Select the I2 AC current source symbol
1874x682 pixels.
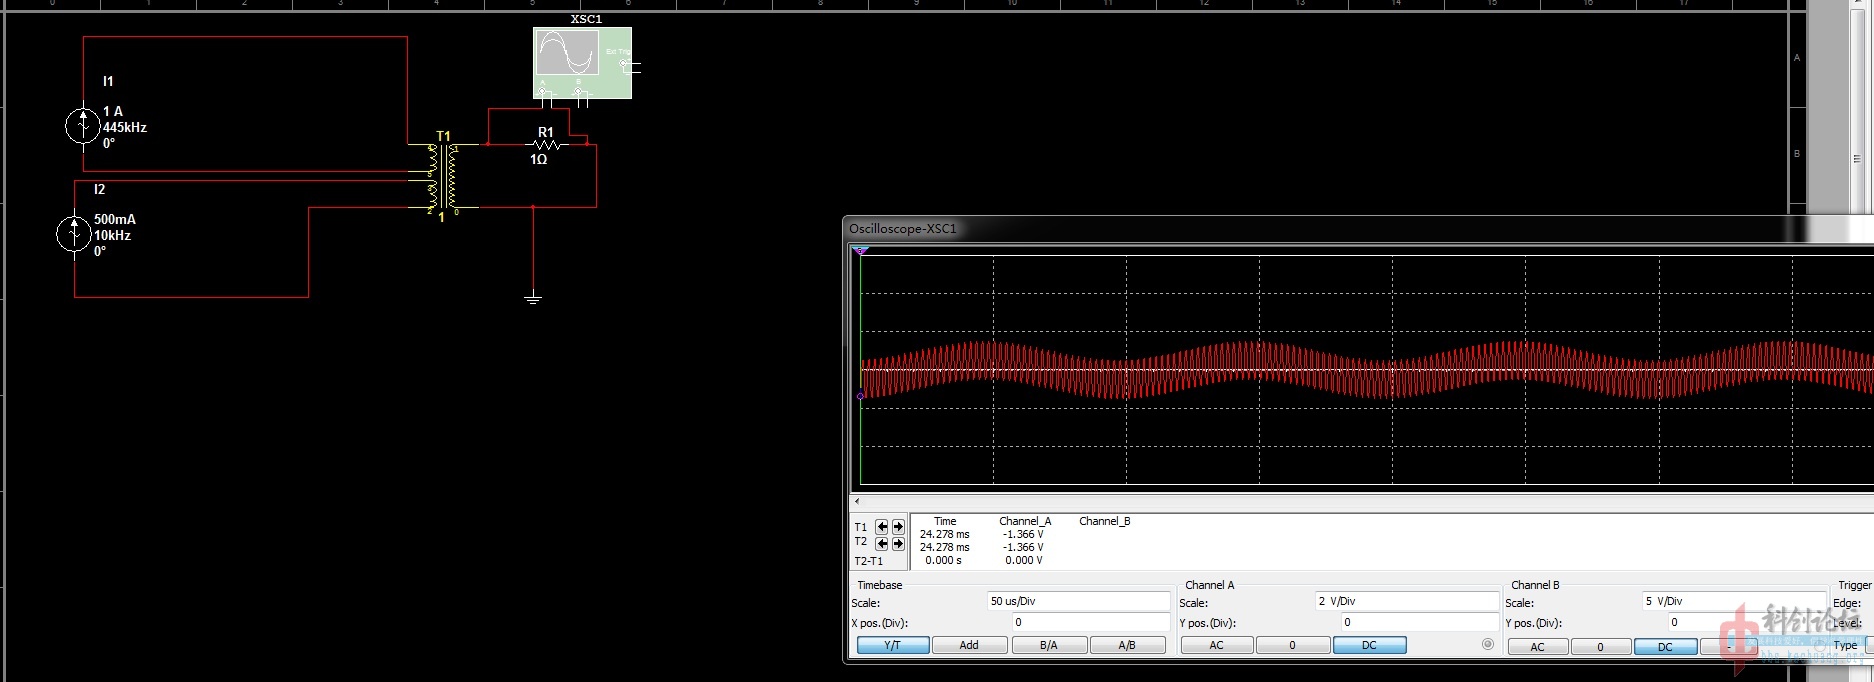74,234
